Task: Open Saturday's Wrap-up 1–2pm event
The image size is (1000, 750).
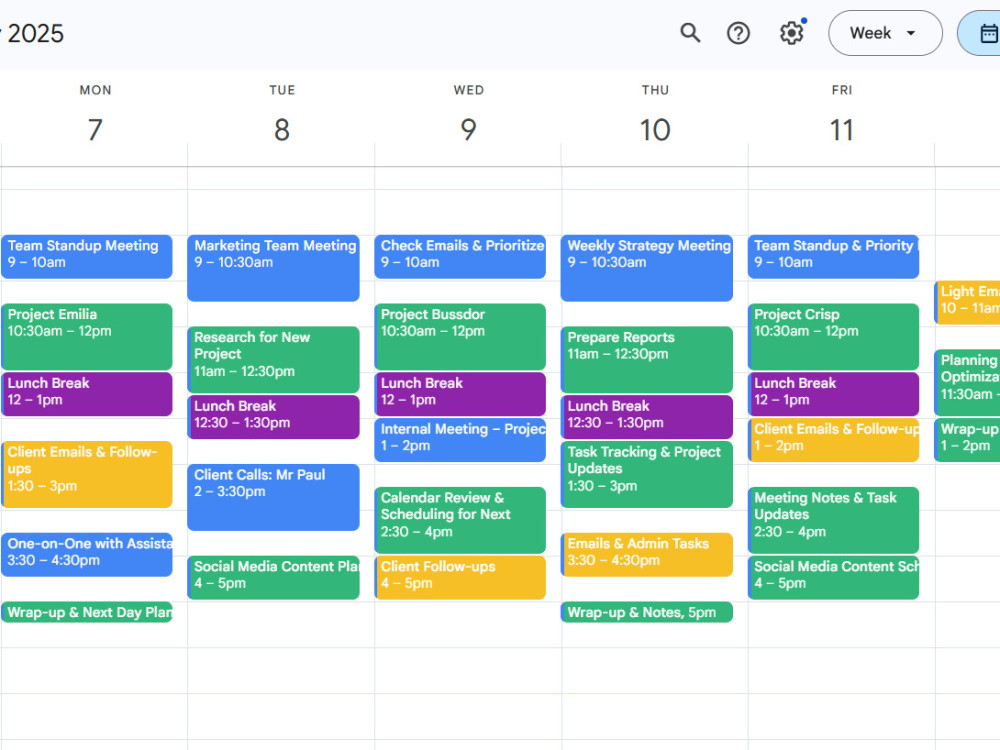Action: 967,440
